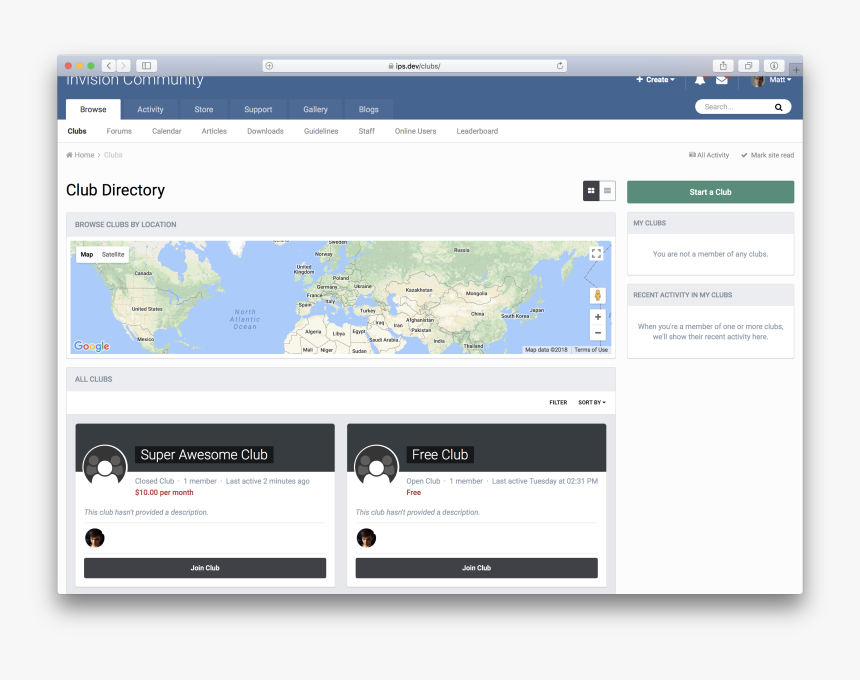Switch map to Satellite view
The height and width of the screenshot is (680, 860).
tap(113, 254)
